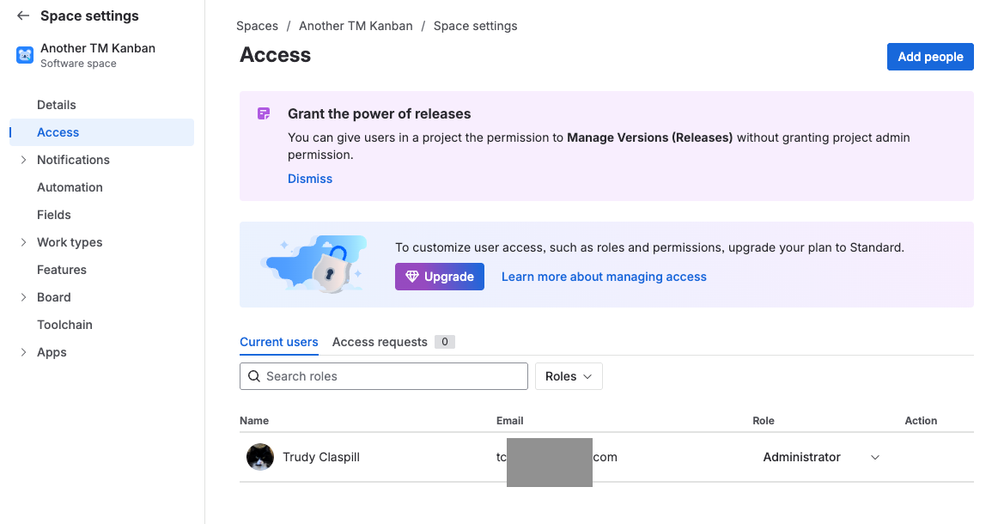Image resolution: width=998 pixels, height=524 pixels.
Task: Click the releases note icon in banner
Action: [x=264, y=114]
